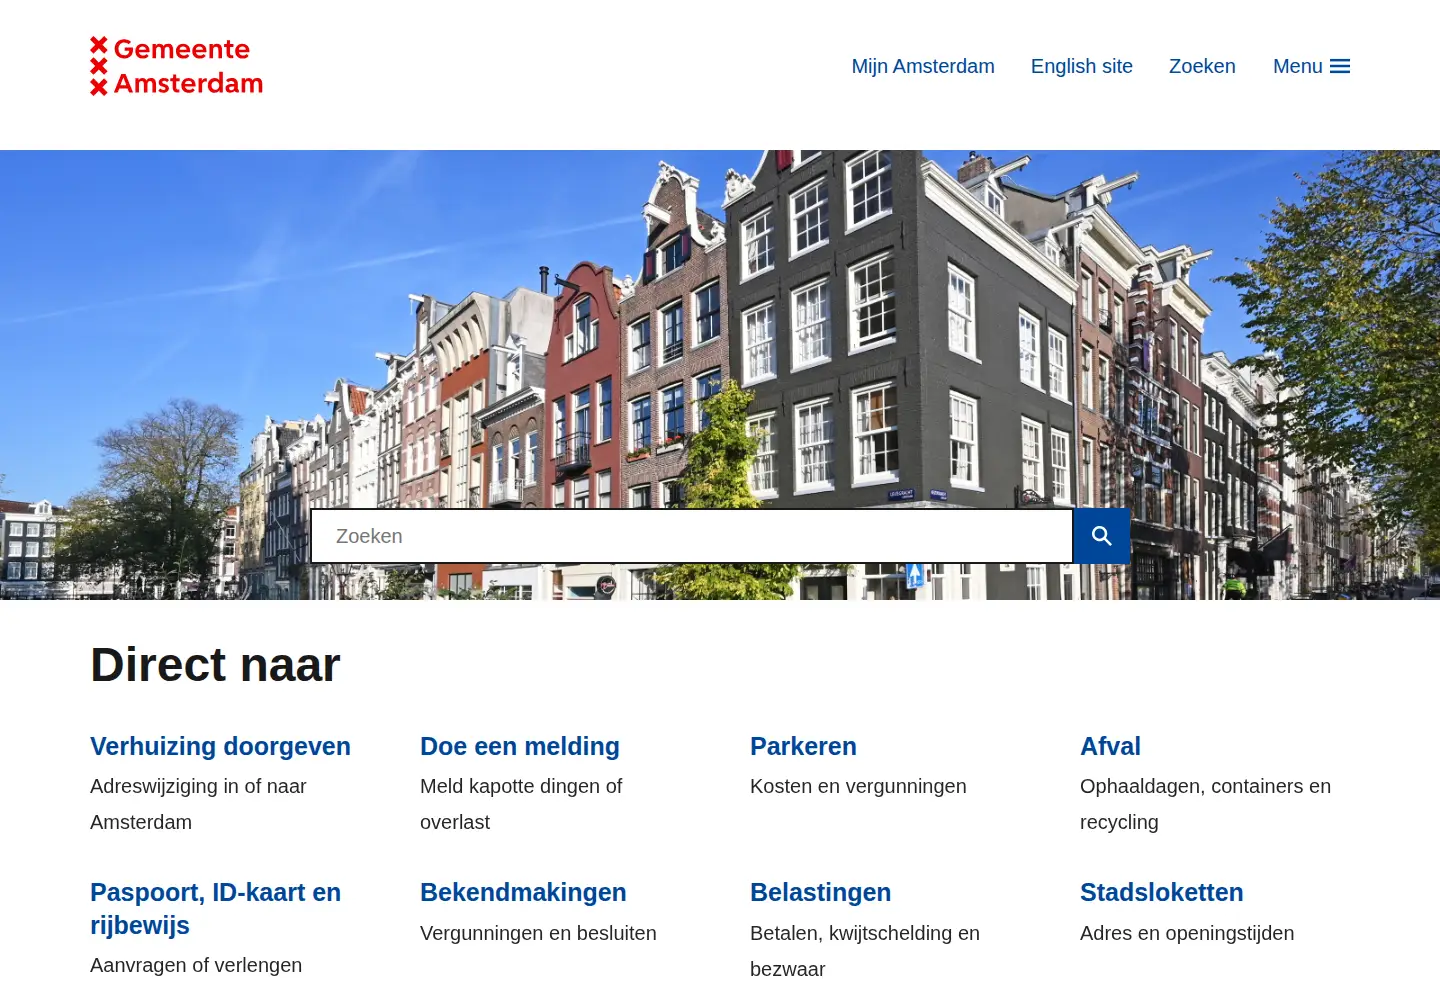Screen dimensions: 1440x1000
Task: Click text "Adreswijziging in of naar Amsterdam"
Action: tap(198, 804)
